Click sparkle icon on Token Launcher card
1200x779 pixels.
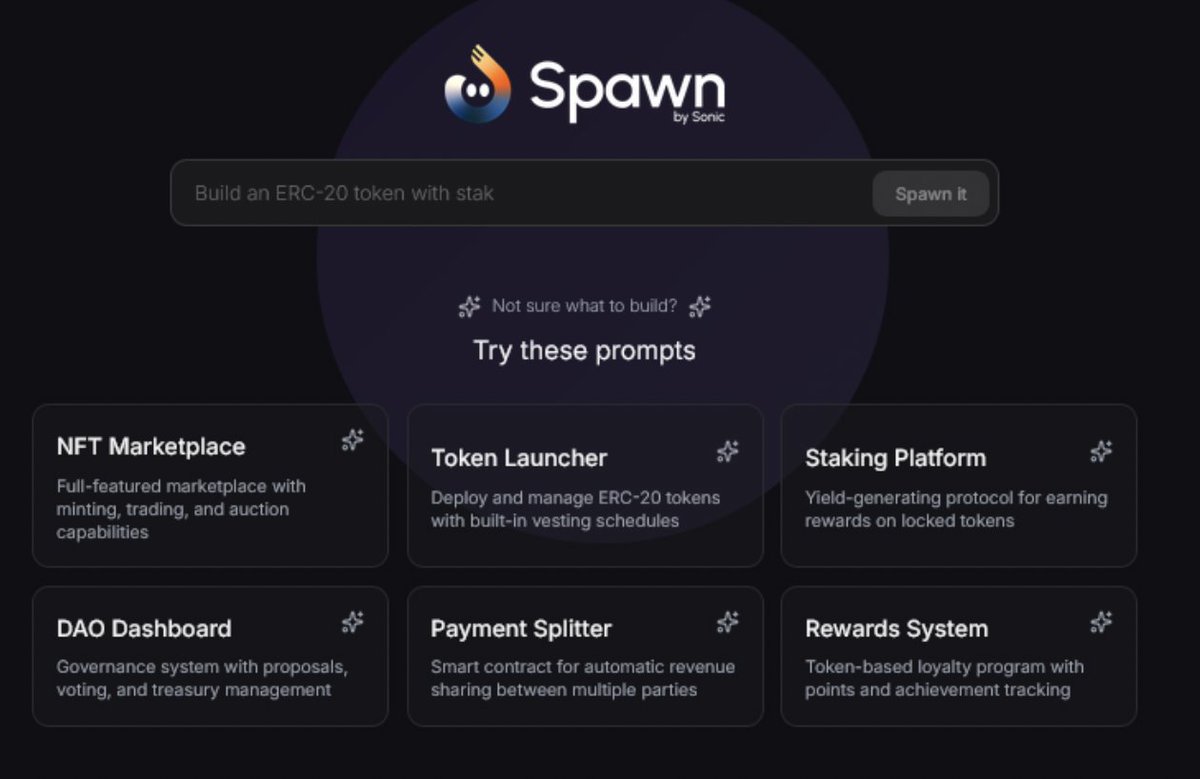click(x=728, y=452)
